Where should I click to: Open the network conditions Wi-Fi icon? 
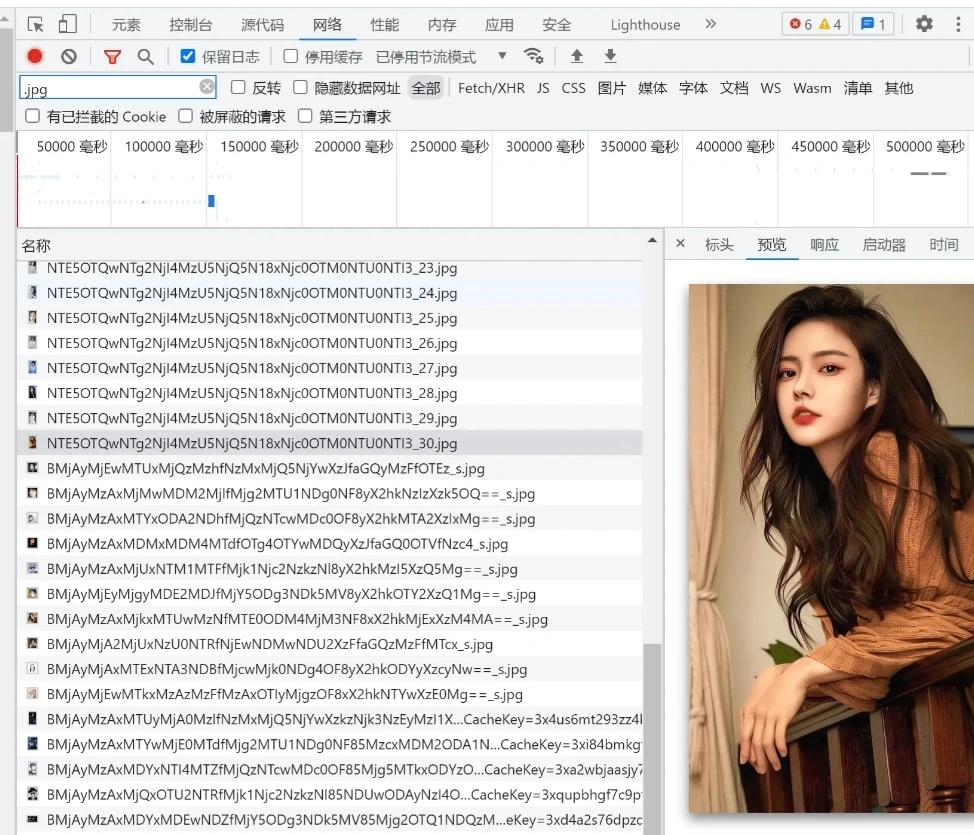(x=534, y=56)
